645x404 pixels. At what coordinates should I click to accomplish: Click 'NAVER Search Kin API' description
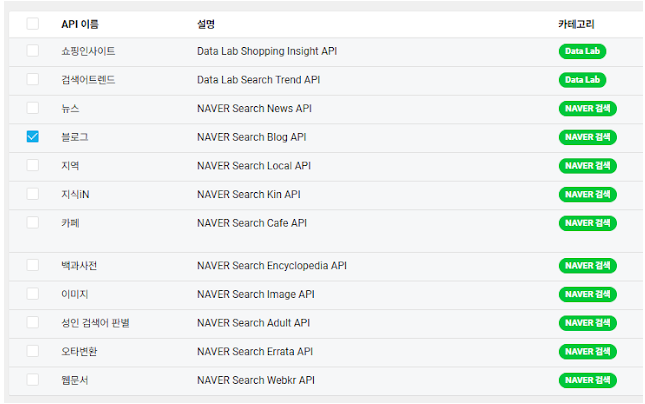pos(248,194)
